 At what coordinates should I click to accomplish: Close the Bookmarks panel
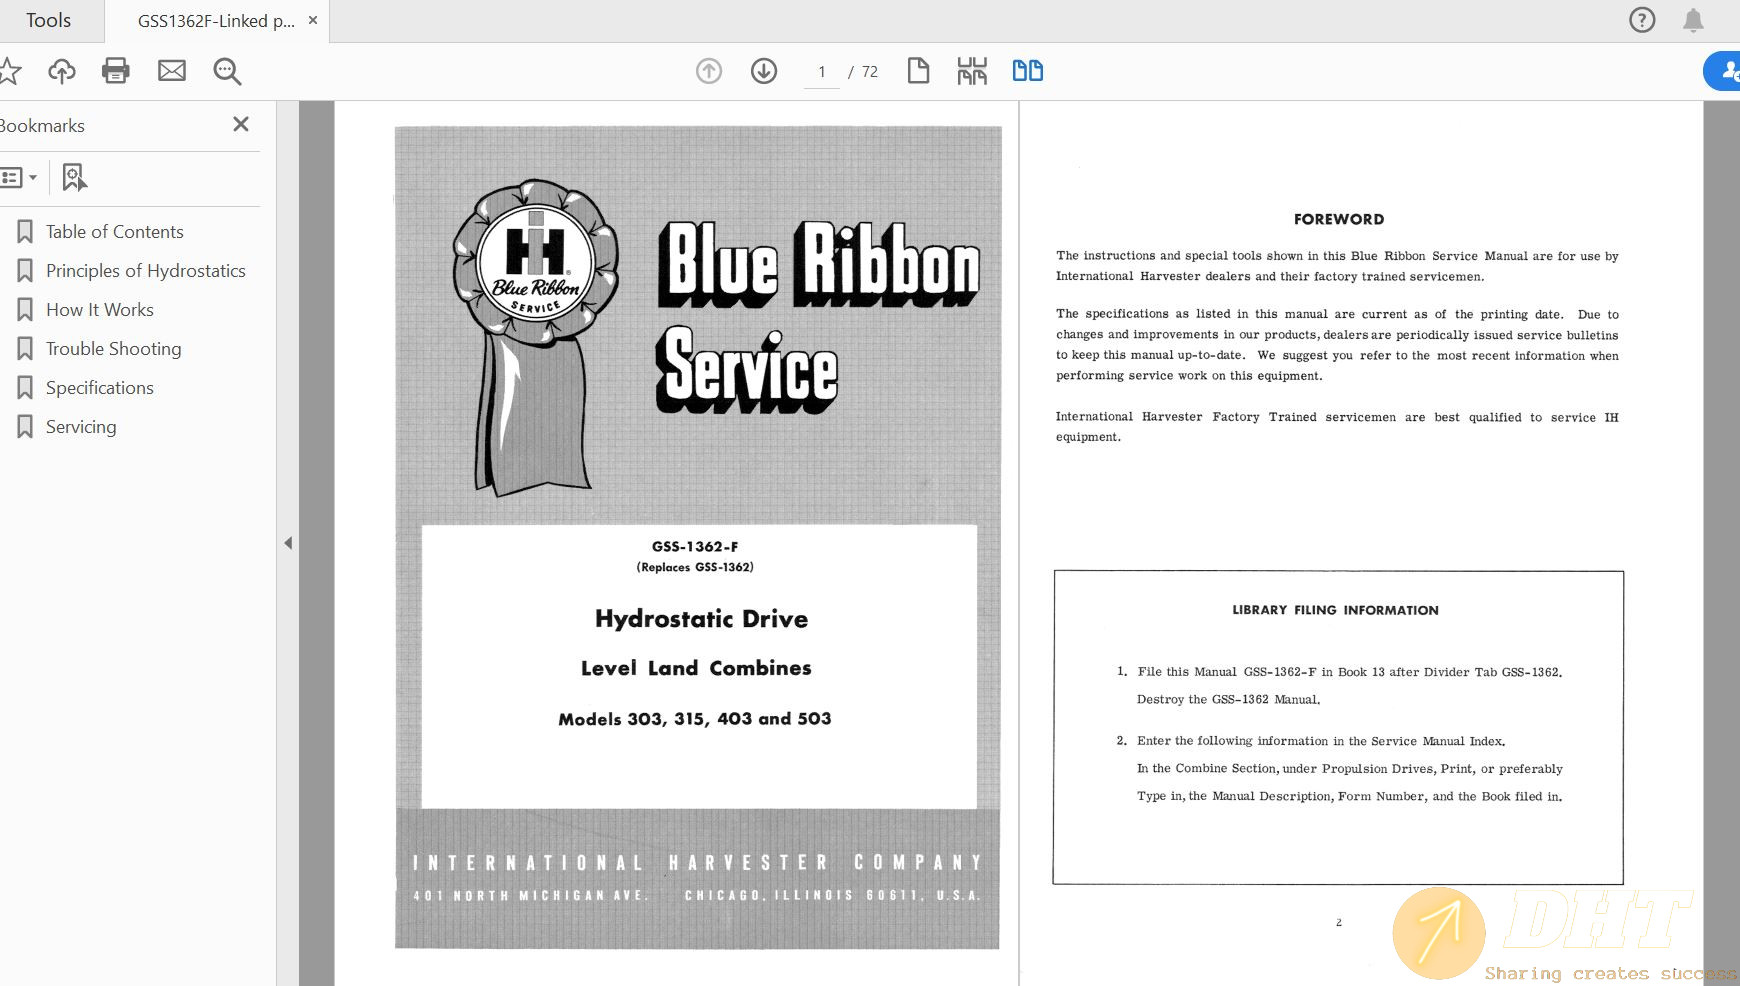(x=241, y=125)
